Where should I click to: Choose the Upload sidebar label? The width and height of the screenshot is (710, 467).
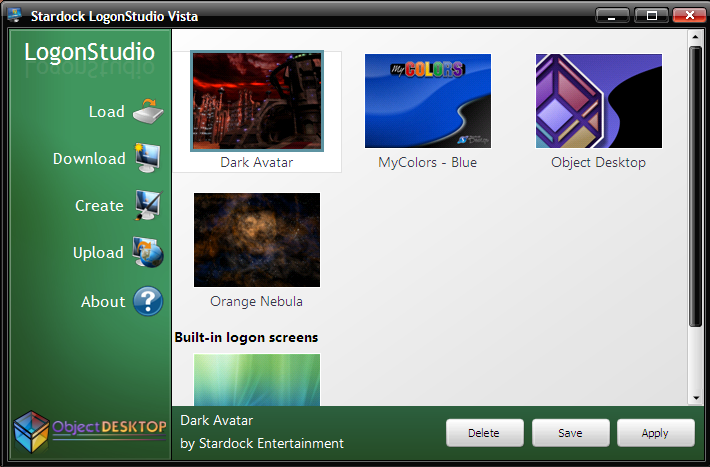98,253
